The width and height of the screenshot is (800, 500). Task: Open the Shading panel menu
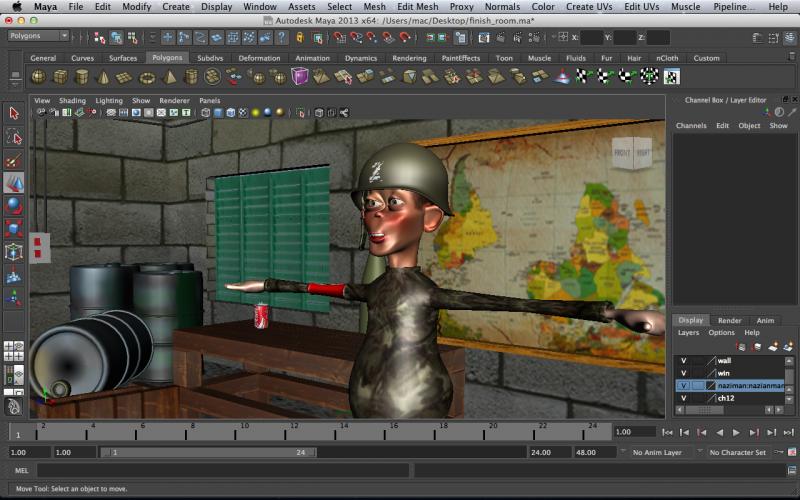pos(72,101)
